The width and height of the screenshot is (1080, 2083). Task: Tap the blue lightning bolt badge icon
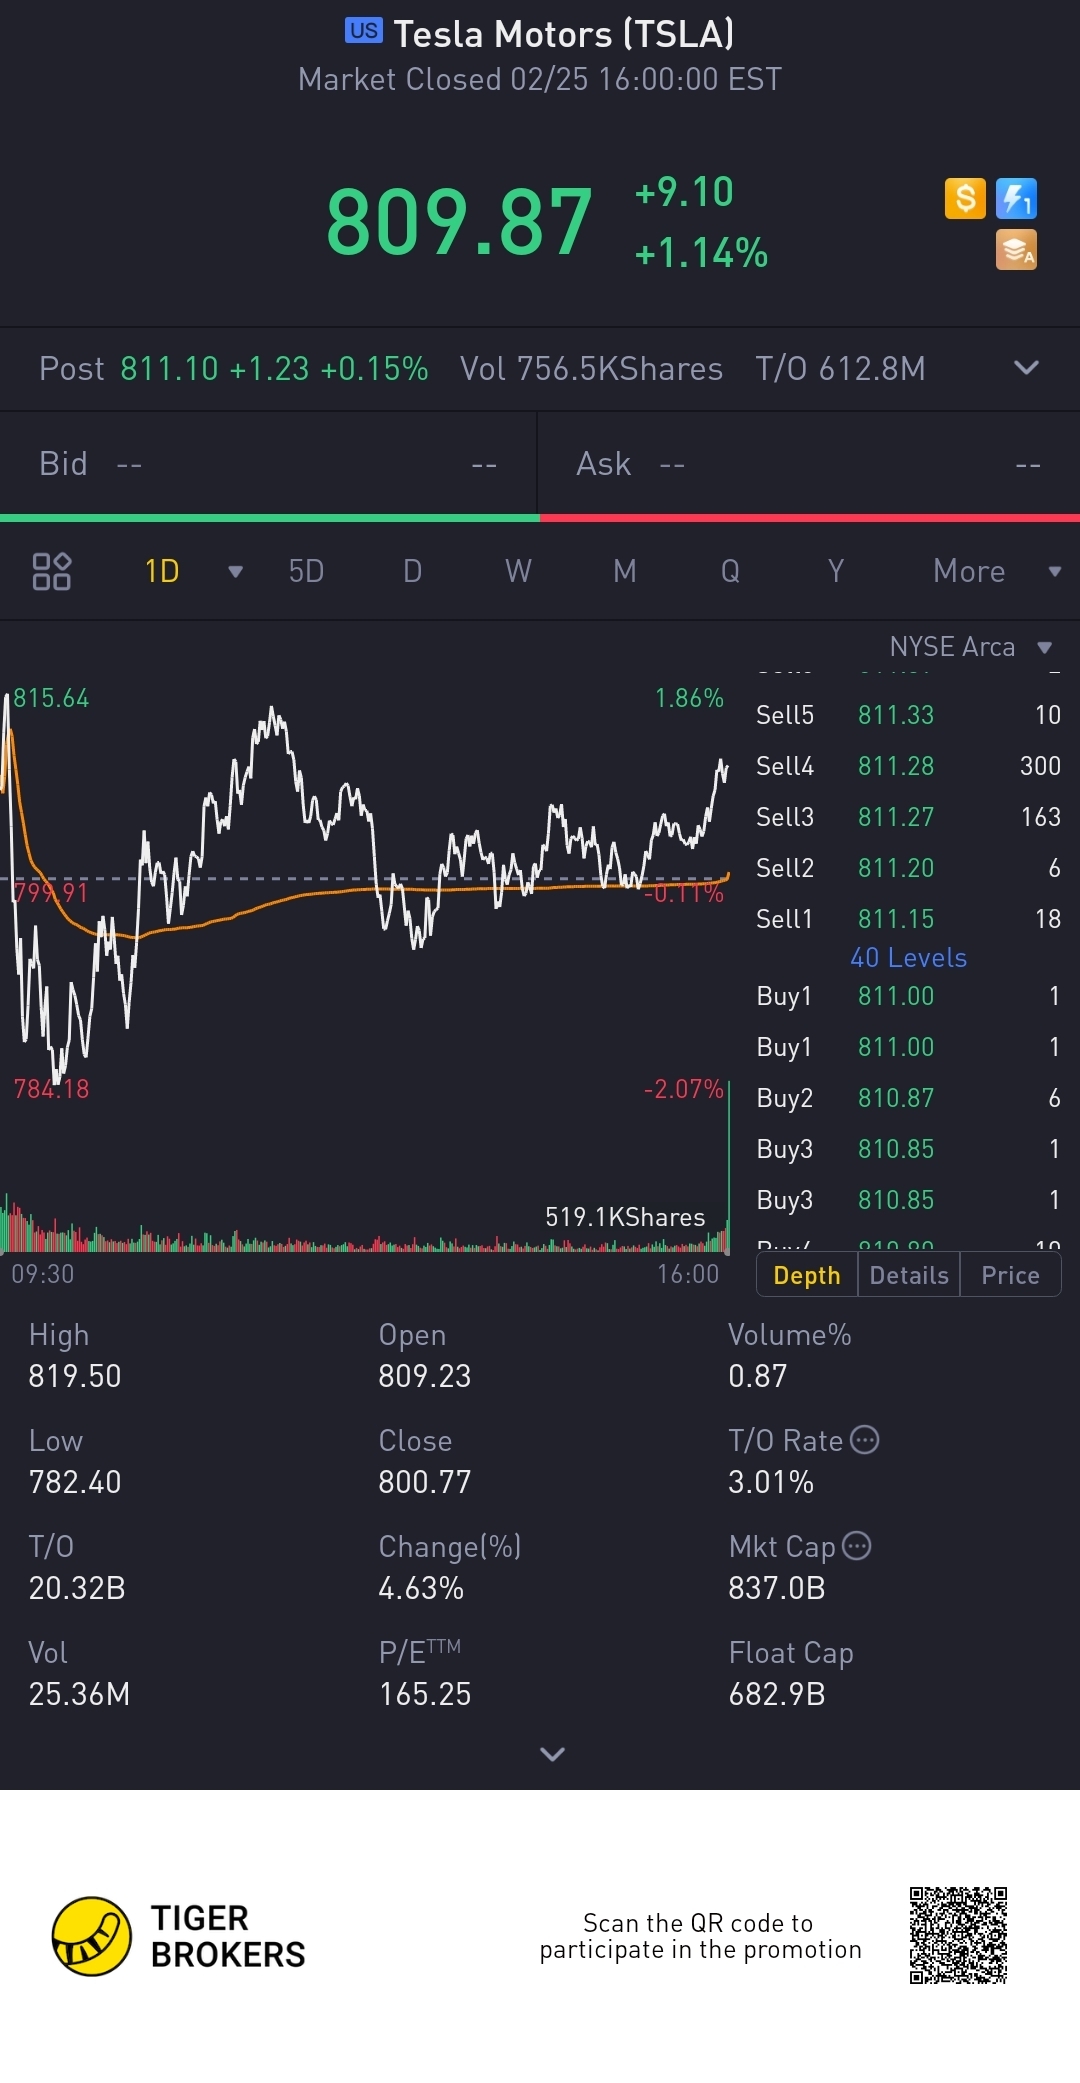1016,198
